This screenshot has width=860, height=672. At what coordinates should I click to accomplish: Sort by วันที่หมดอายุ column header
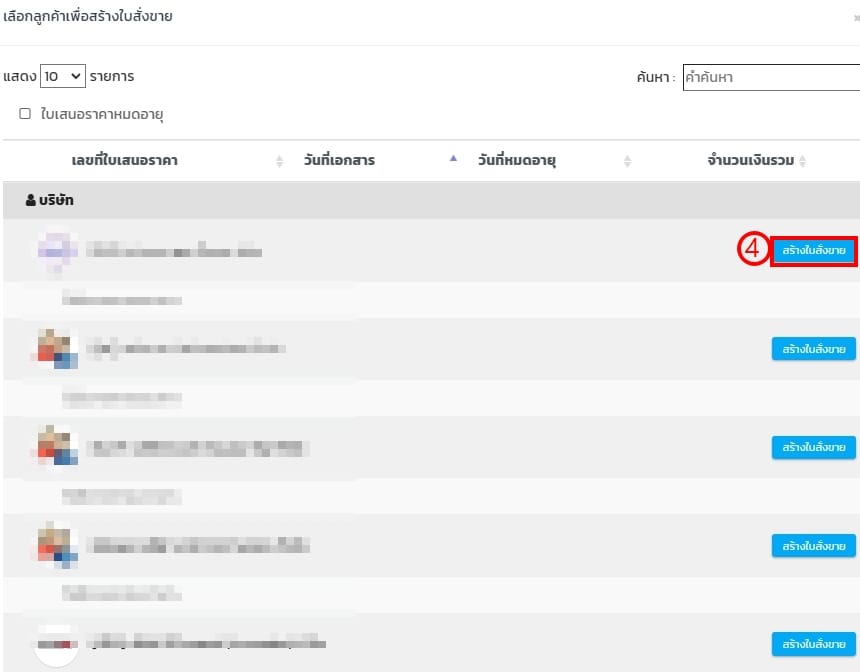pyautogui.click(x=517, y=161)
